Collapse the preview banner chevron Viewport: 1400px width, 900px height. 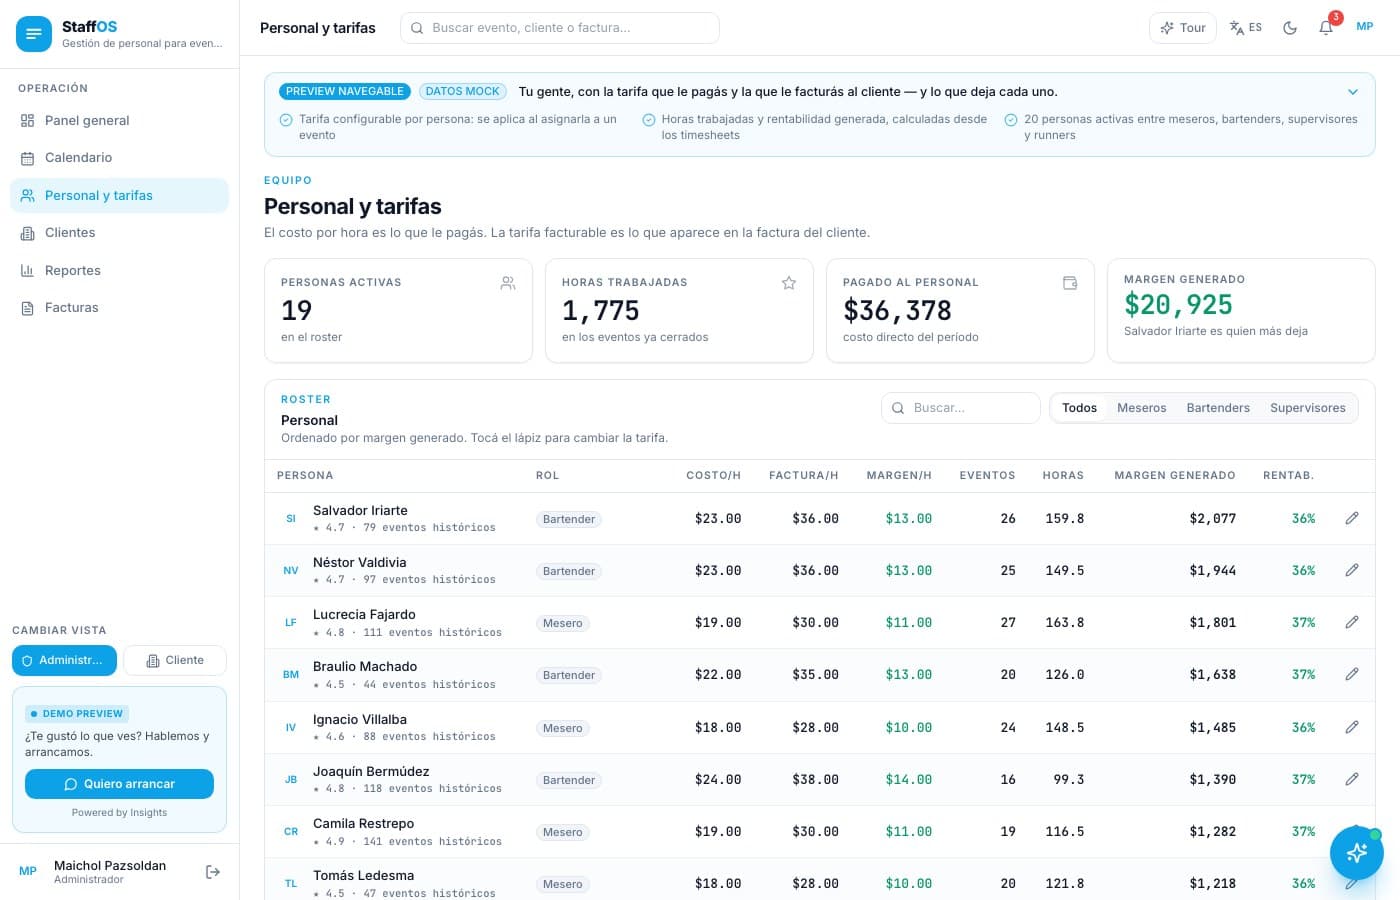click(1353, 92)
